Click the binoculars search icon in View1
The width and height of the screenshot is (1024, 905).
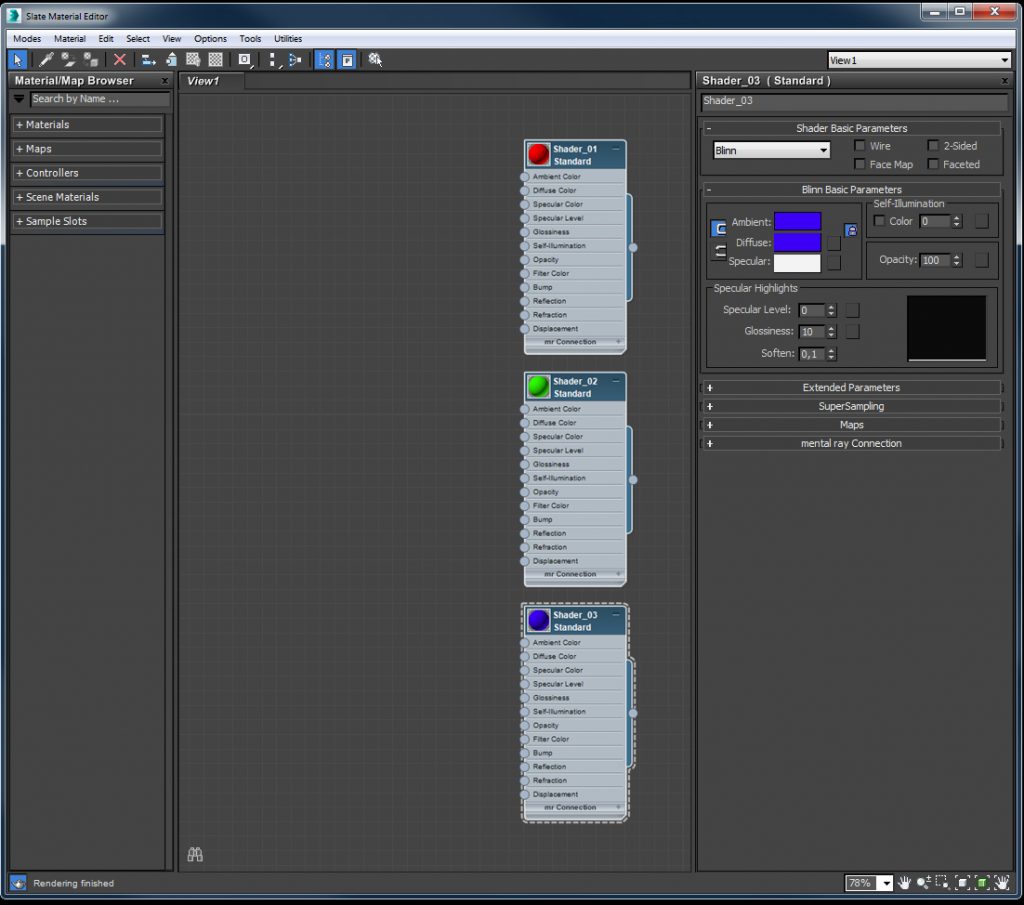click(x=195, y=854)
